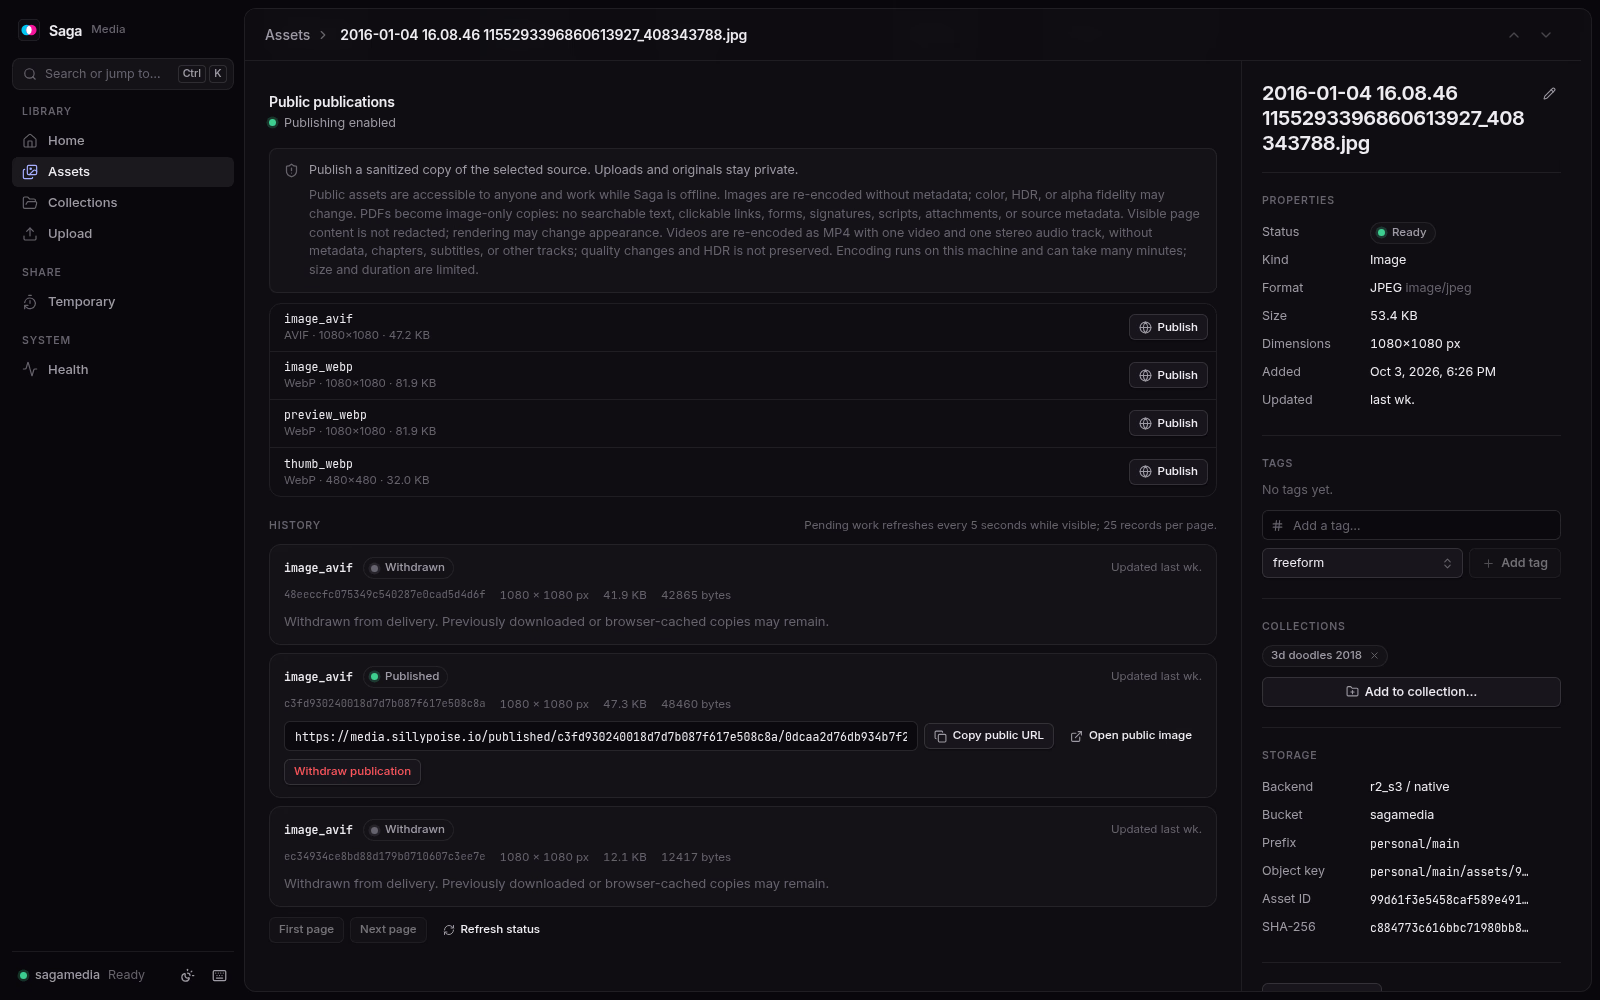Publish the thumb_webp rendition

pos(1168,471)
